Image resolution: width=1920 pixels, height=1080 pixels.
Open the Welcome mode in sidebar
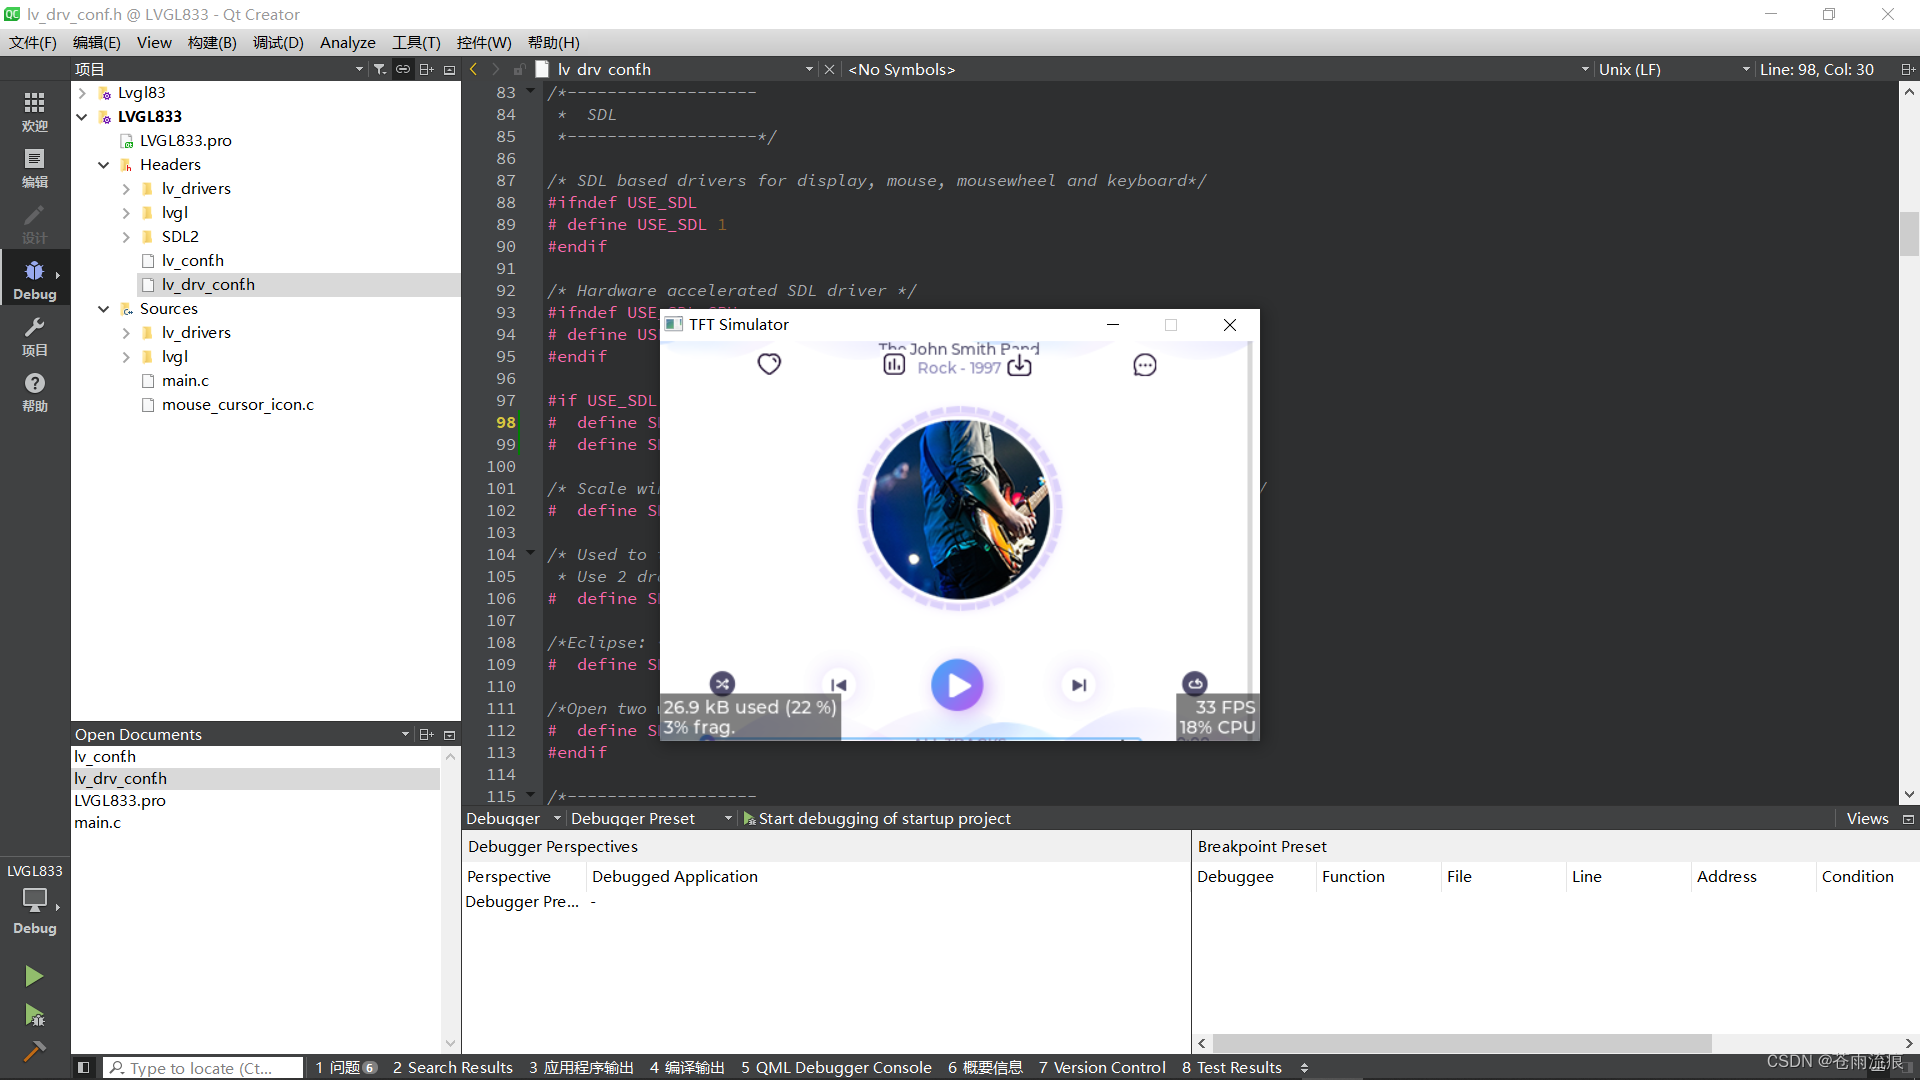click(34, 110)
